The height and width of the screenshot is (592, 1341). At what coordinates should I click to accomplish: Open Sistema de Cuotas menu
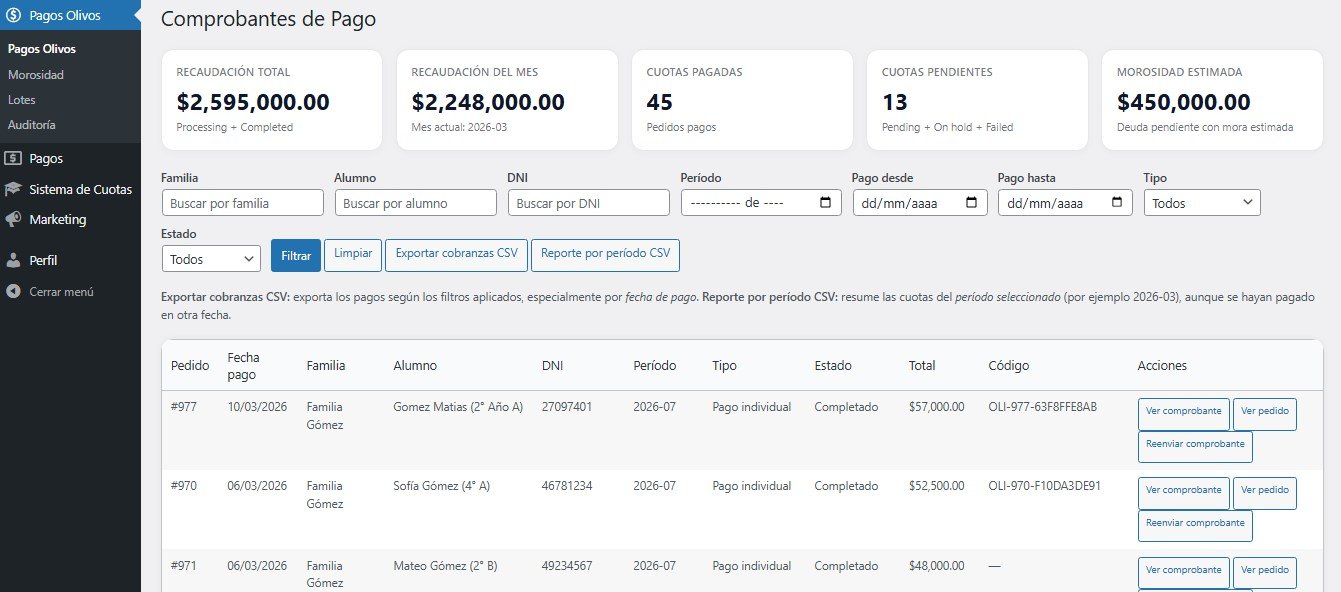pos(70,189)
